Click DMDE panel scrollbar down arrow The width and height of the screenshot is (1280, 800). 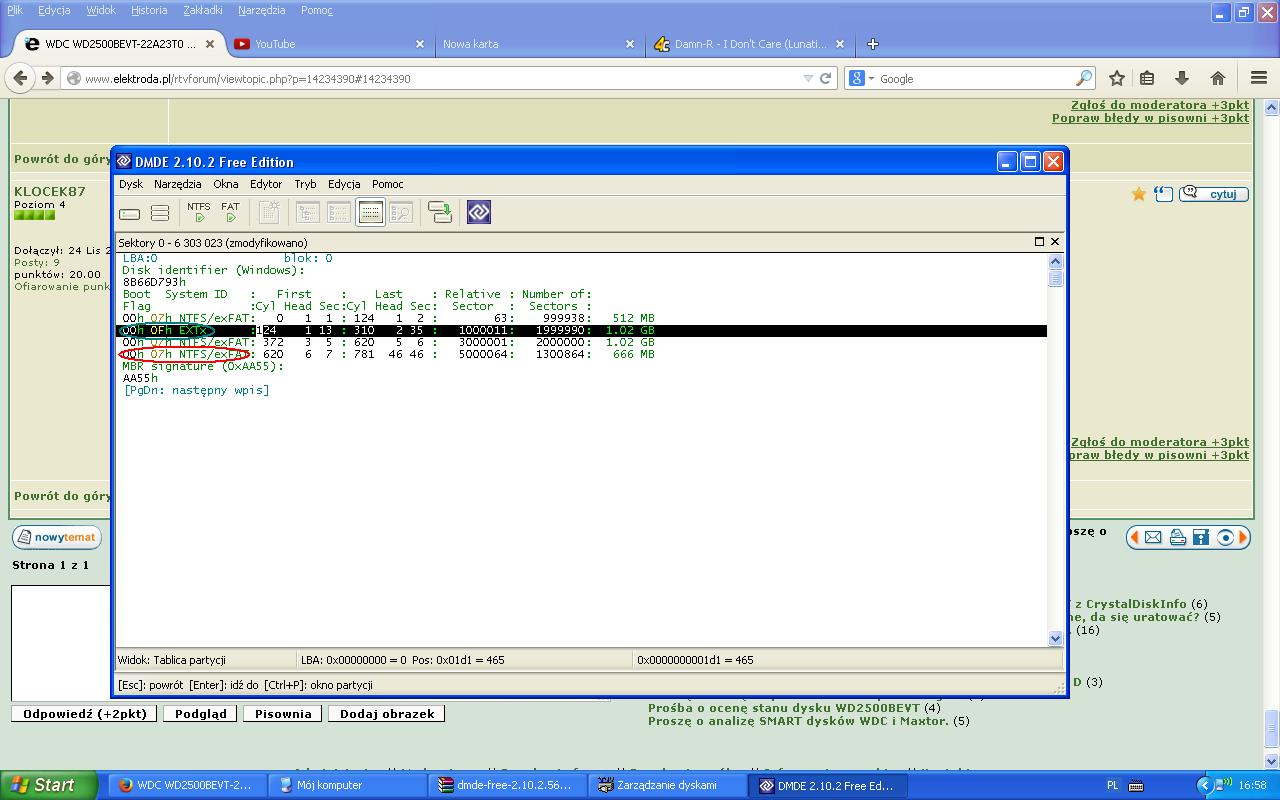[1055, 638]
